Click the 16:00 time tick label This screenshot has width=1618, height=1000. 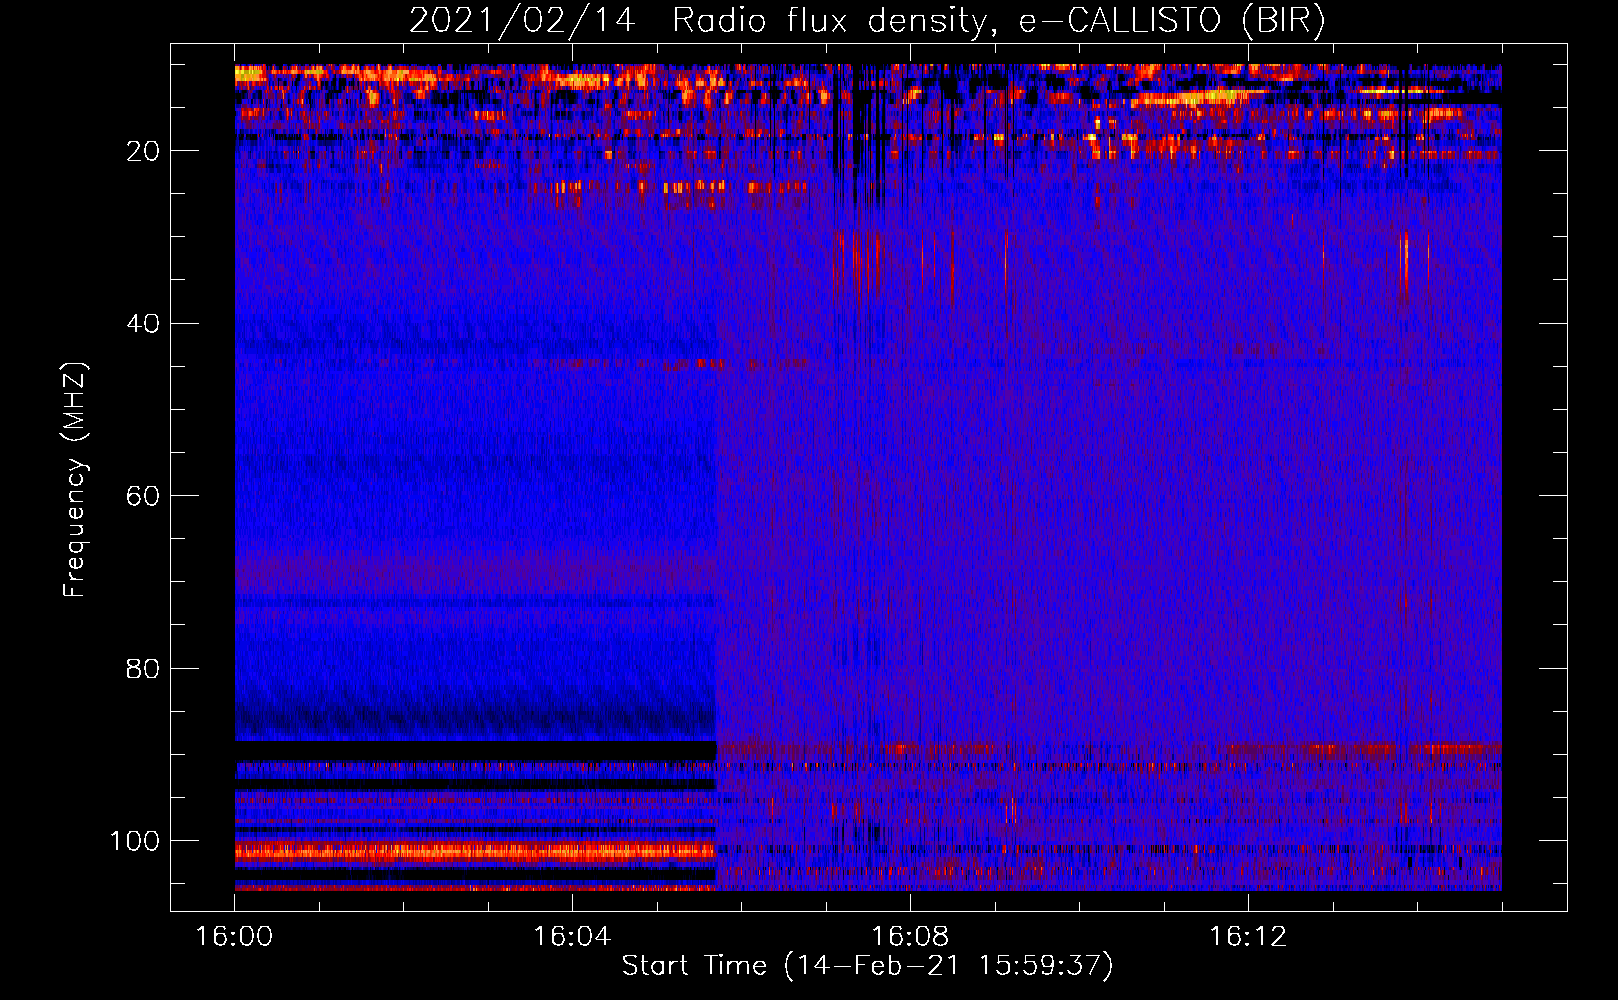pos(234,937)
